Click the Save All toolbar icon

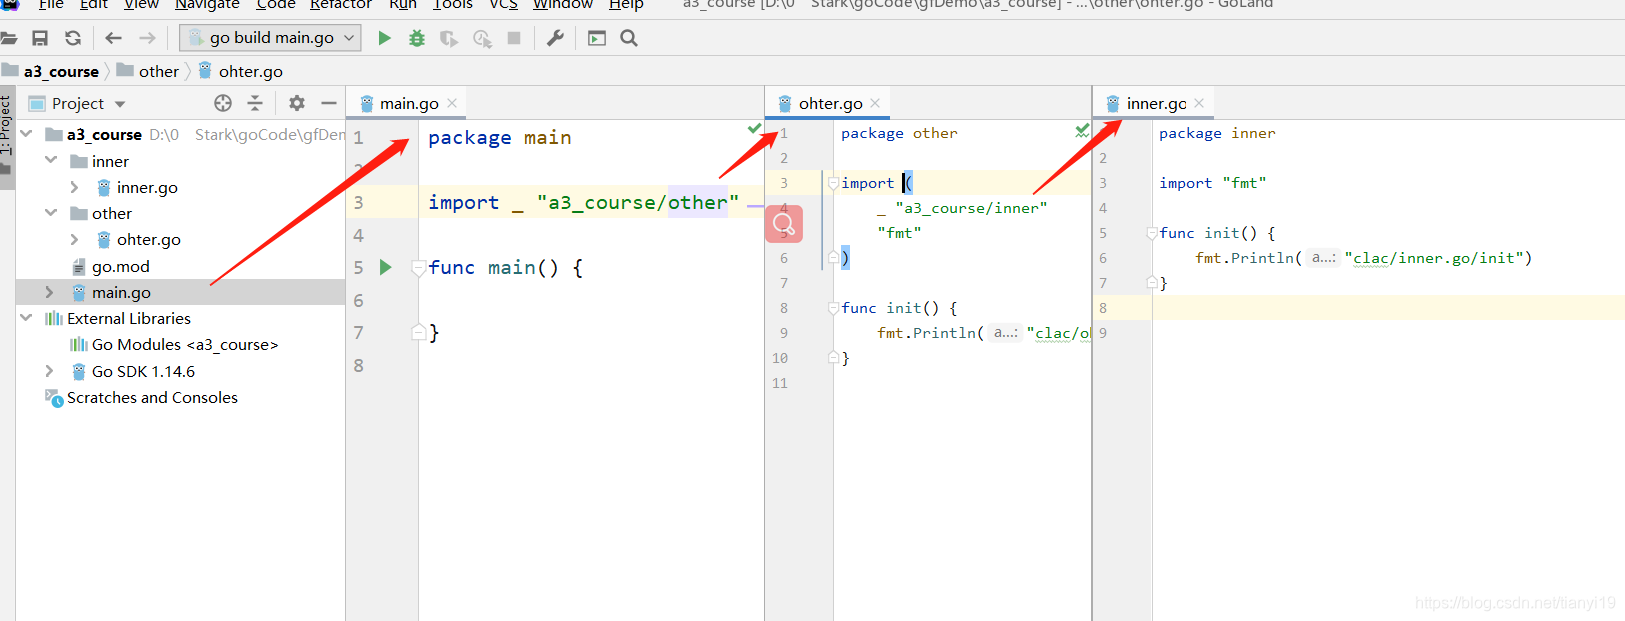pos(40,38)
